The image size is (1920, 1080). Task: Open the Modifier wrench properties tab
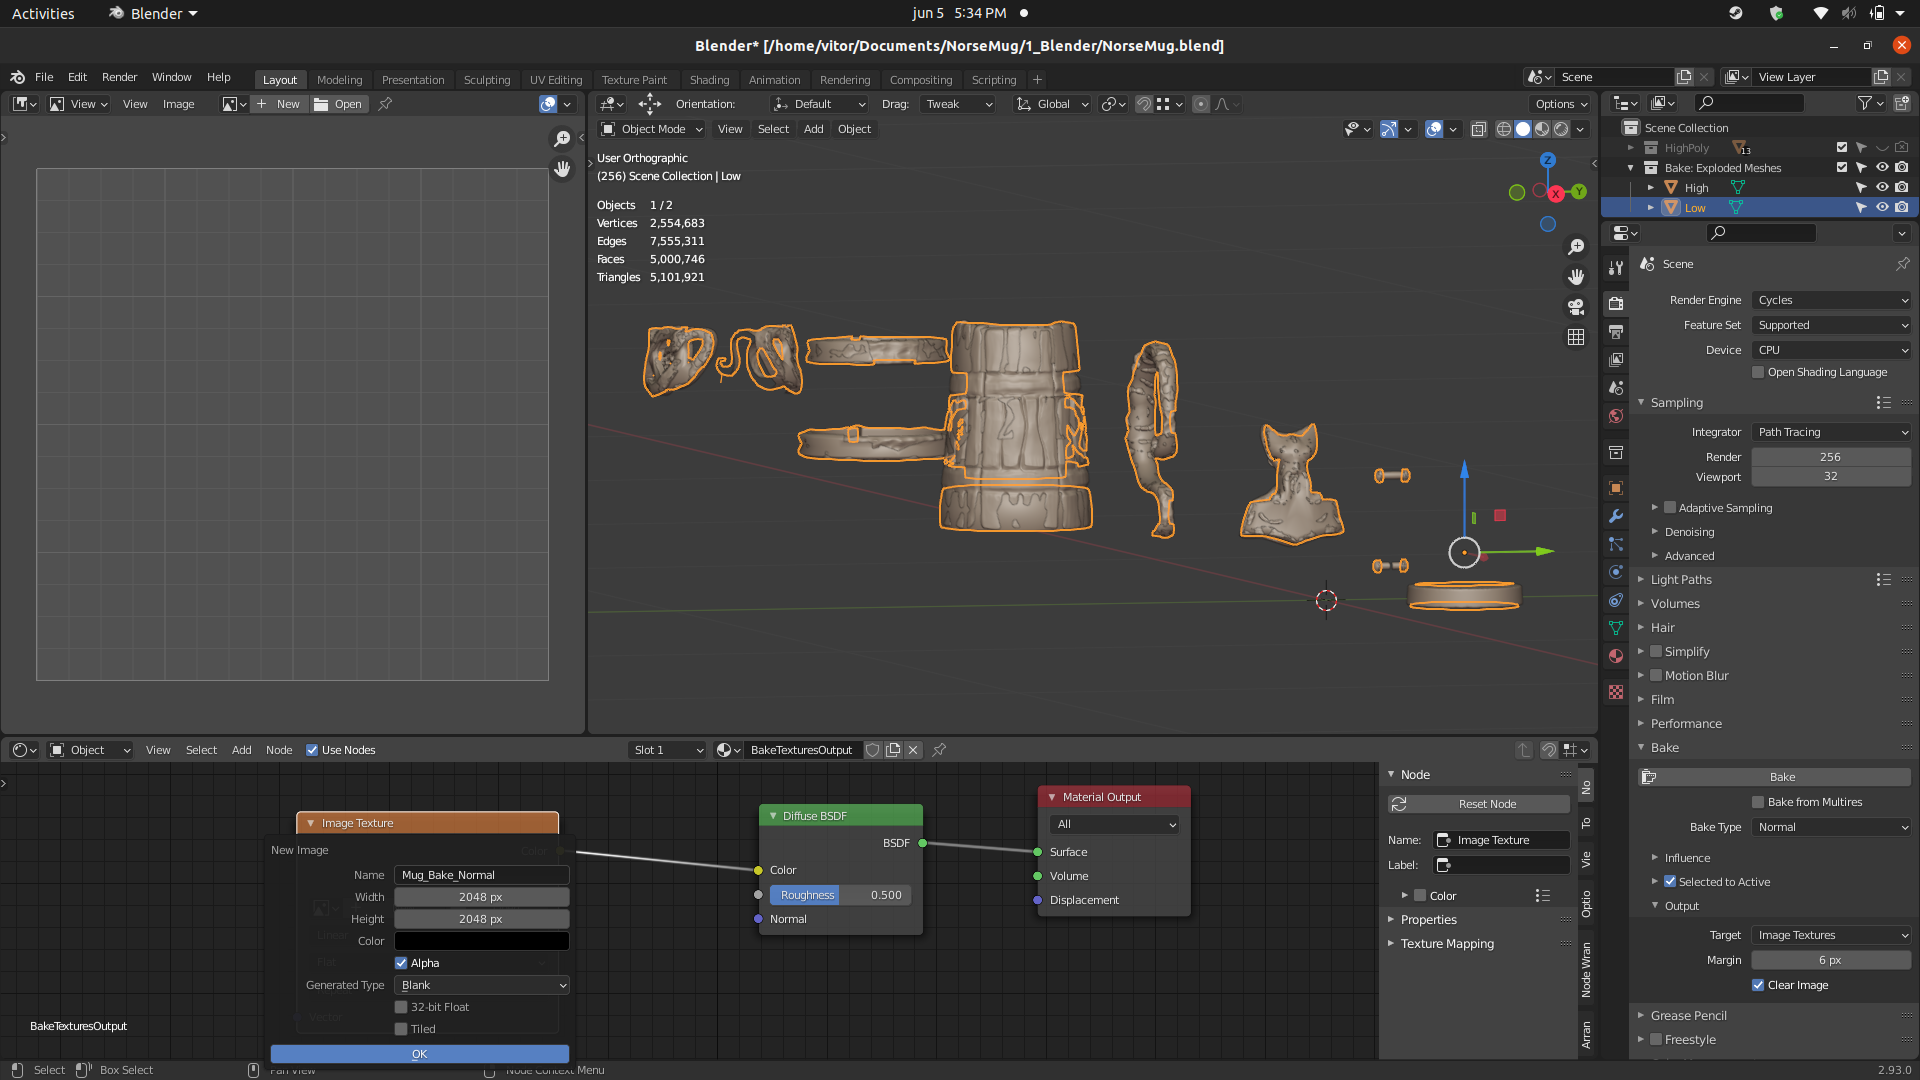pyautogui.click(x=1616, y=516)
